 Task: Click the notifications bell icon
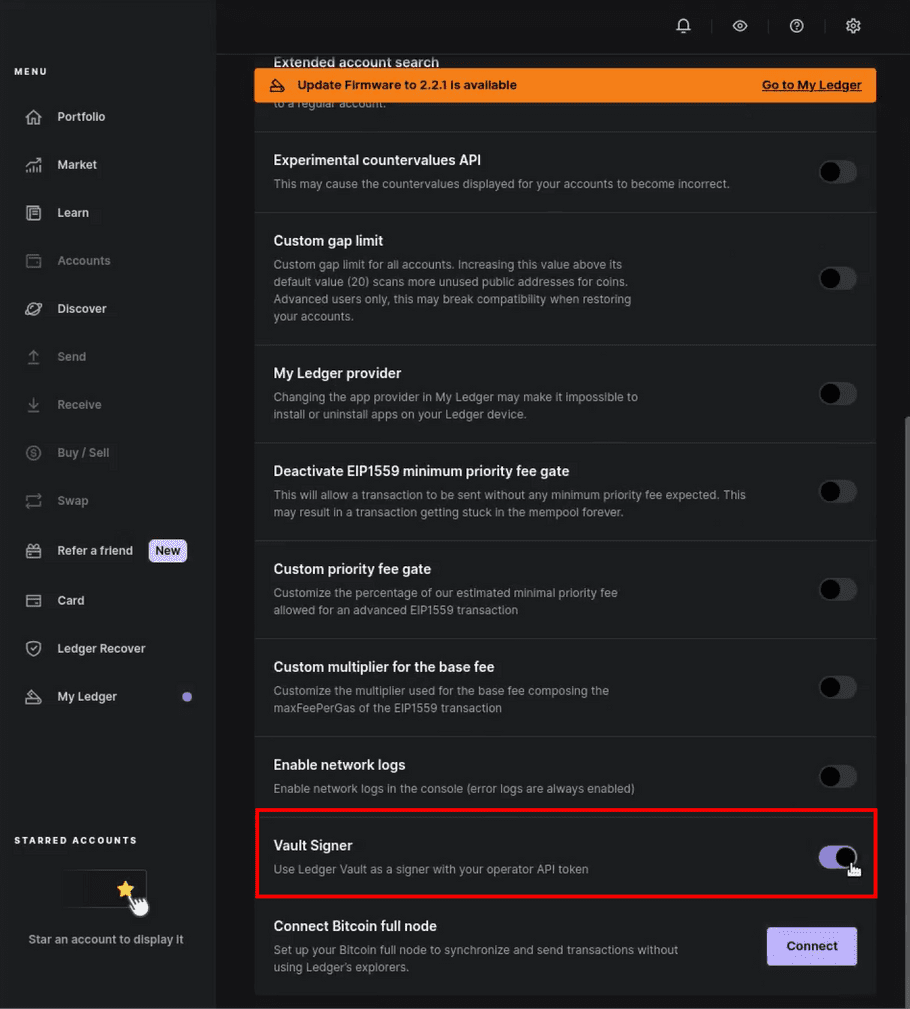click(683, 26)
